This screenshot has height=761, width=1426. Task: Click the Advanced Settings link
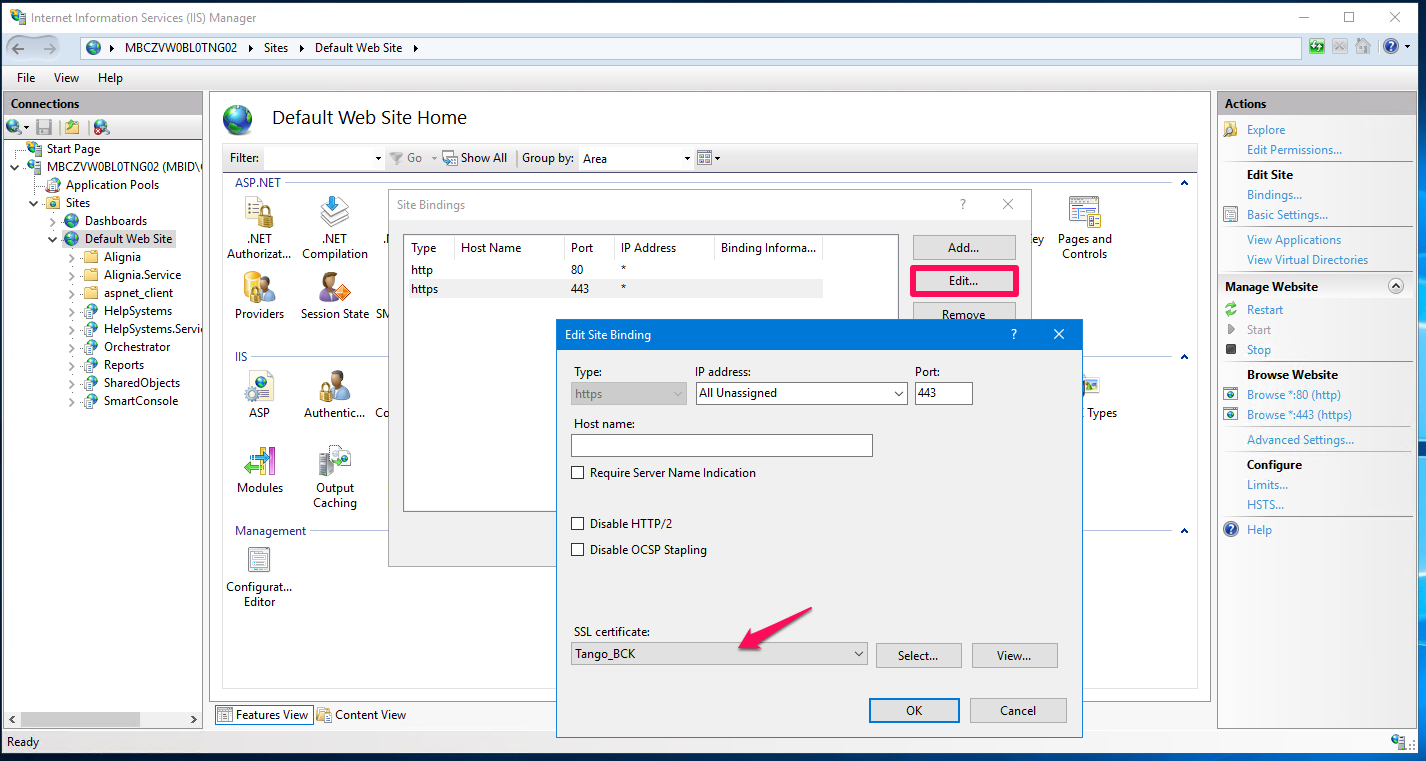(x=1300, y=440)
